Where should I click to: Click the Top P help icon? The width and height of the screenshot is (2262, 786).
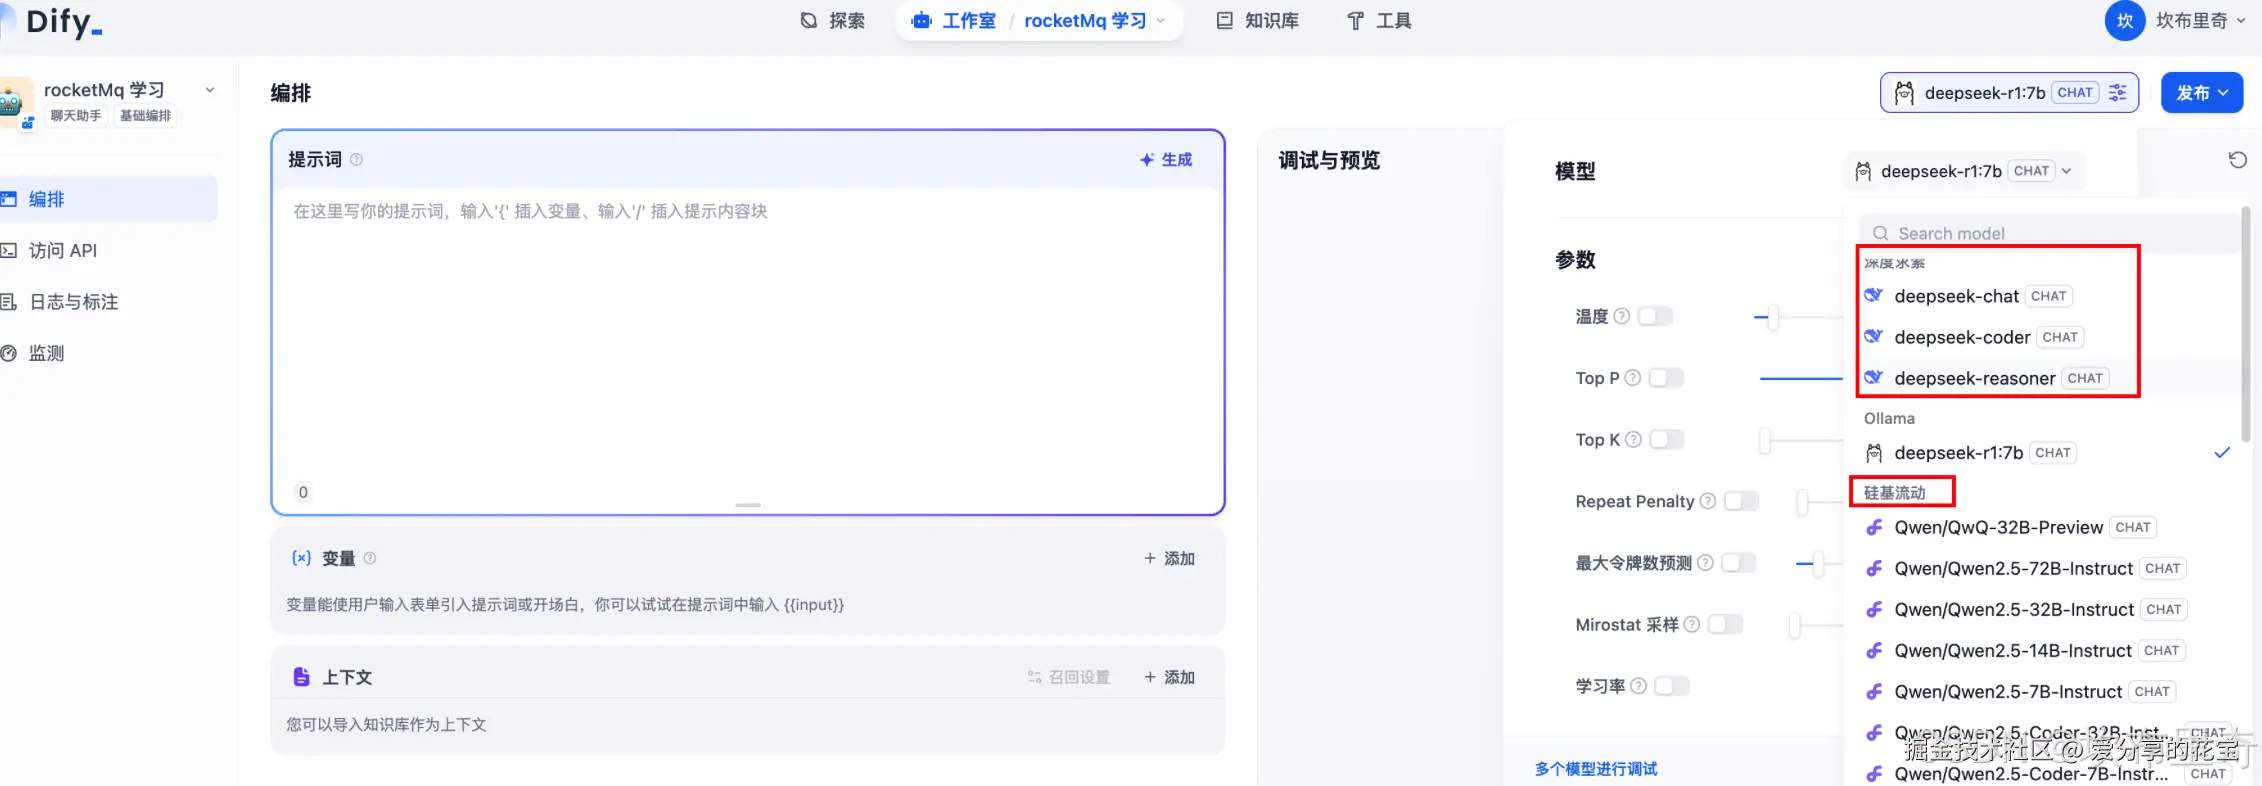tap(1633, 378)
